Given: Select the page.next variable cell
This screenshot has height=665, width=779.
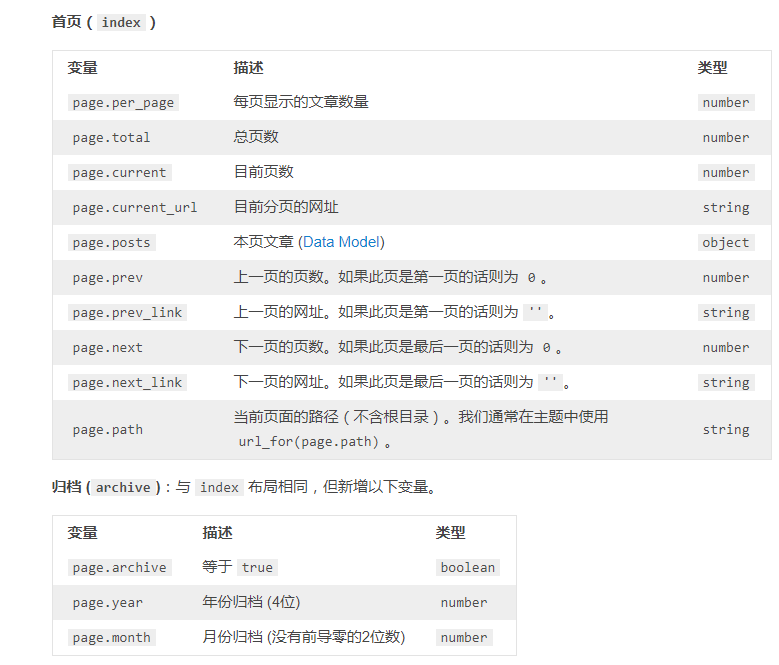Looking at the screenshot, I should tap(107, 348).
